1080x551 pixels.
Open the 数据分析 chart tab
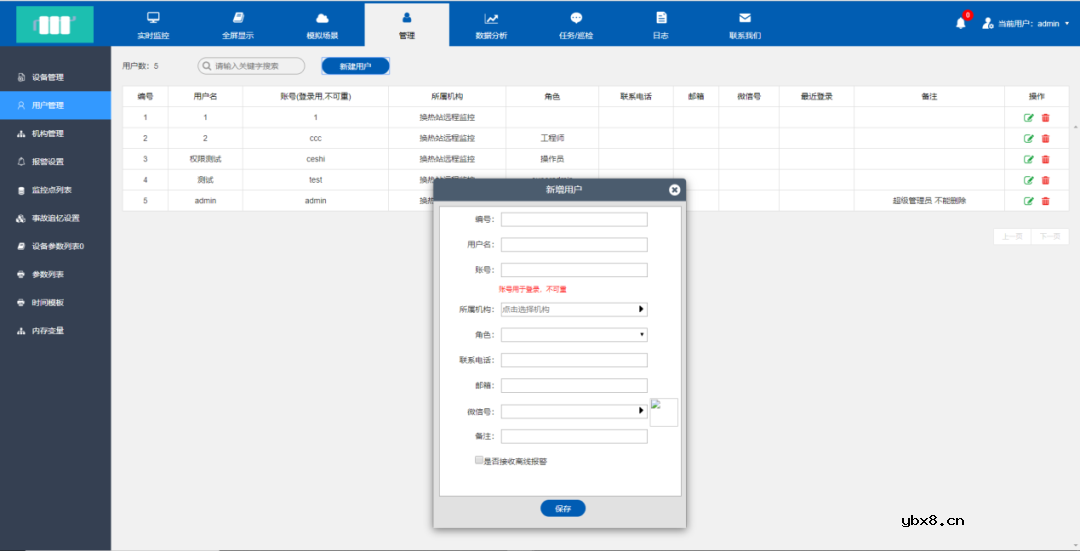tap(491, 25)
